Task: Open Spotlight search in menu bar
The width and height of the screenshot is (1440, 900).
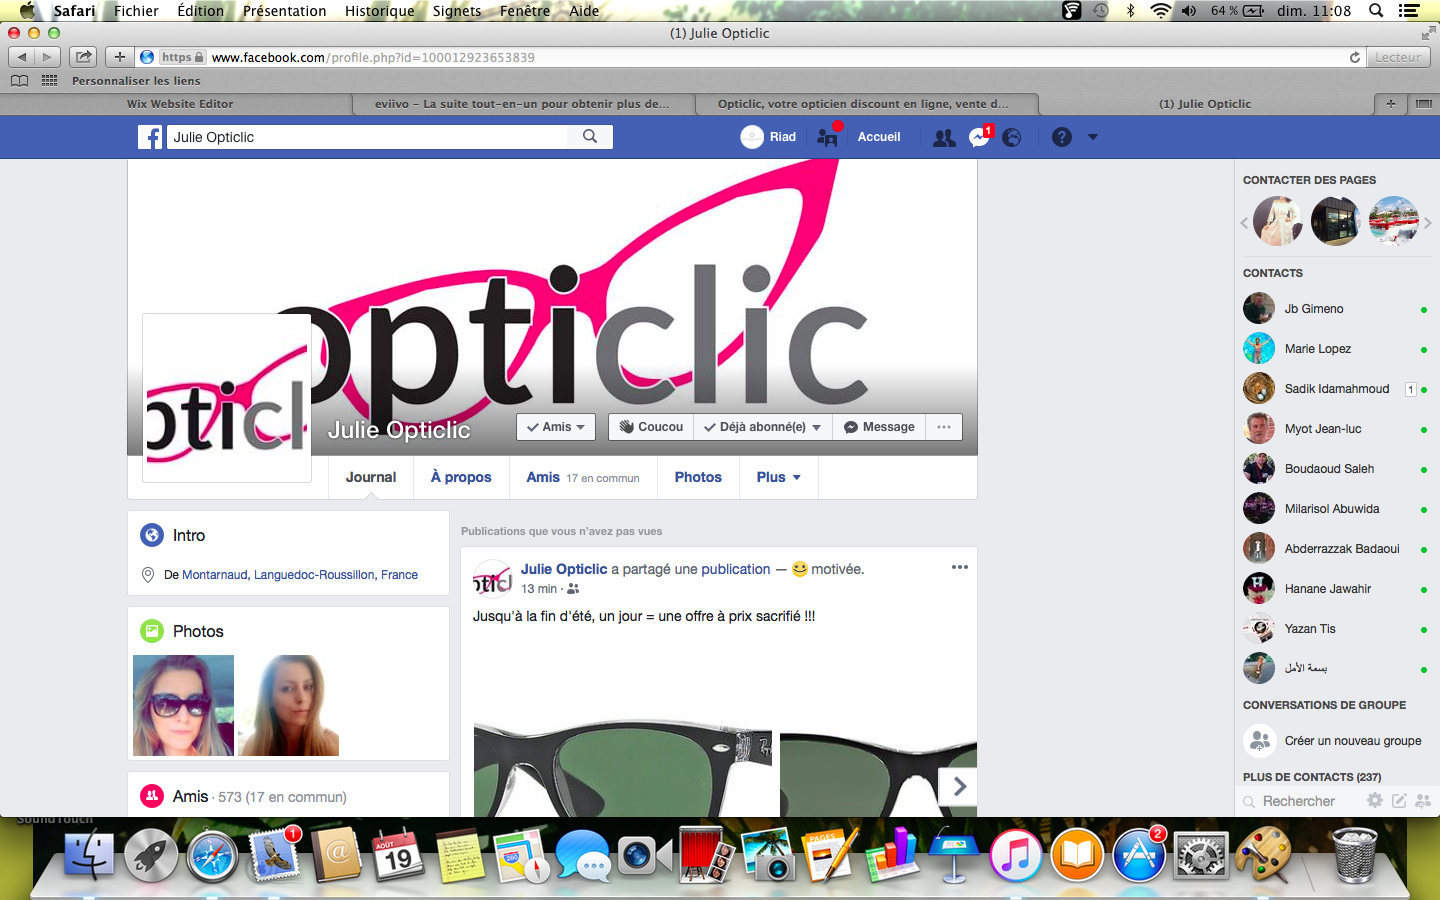Action: coord(1376,11)
